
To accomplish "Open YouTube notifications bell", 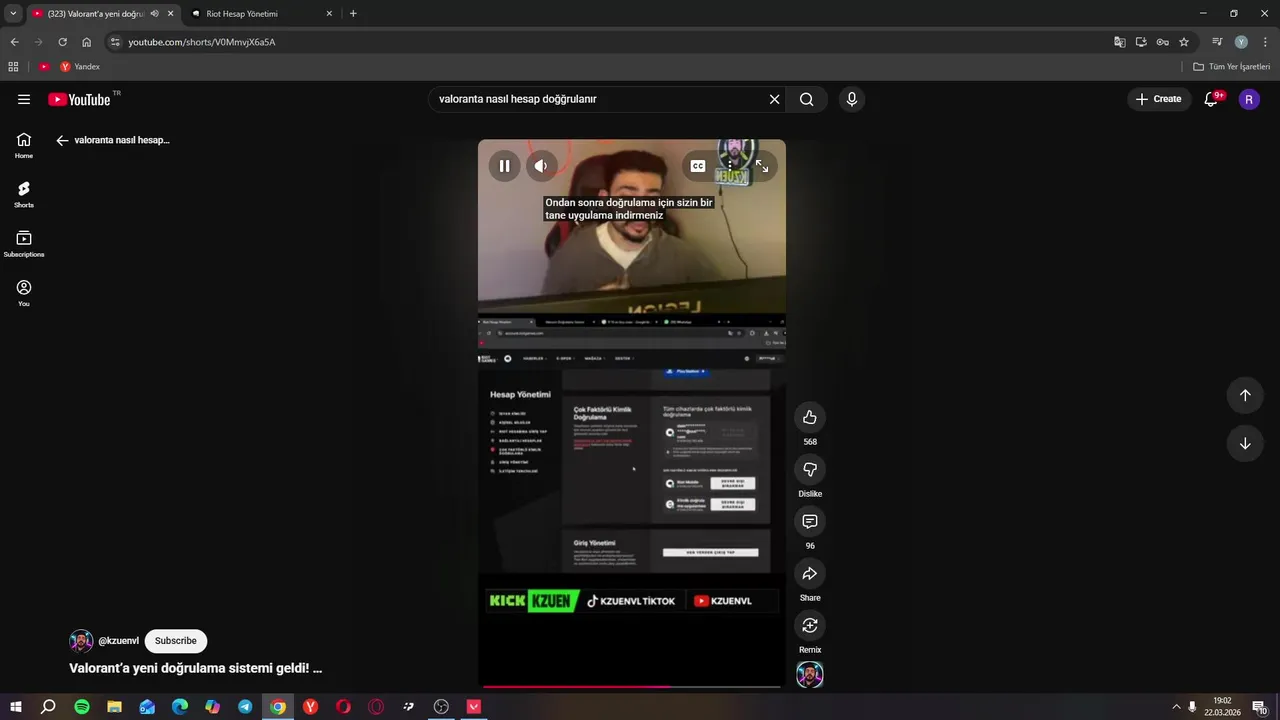I will tap(1212, 99).
